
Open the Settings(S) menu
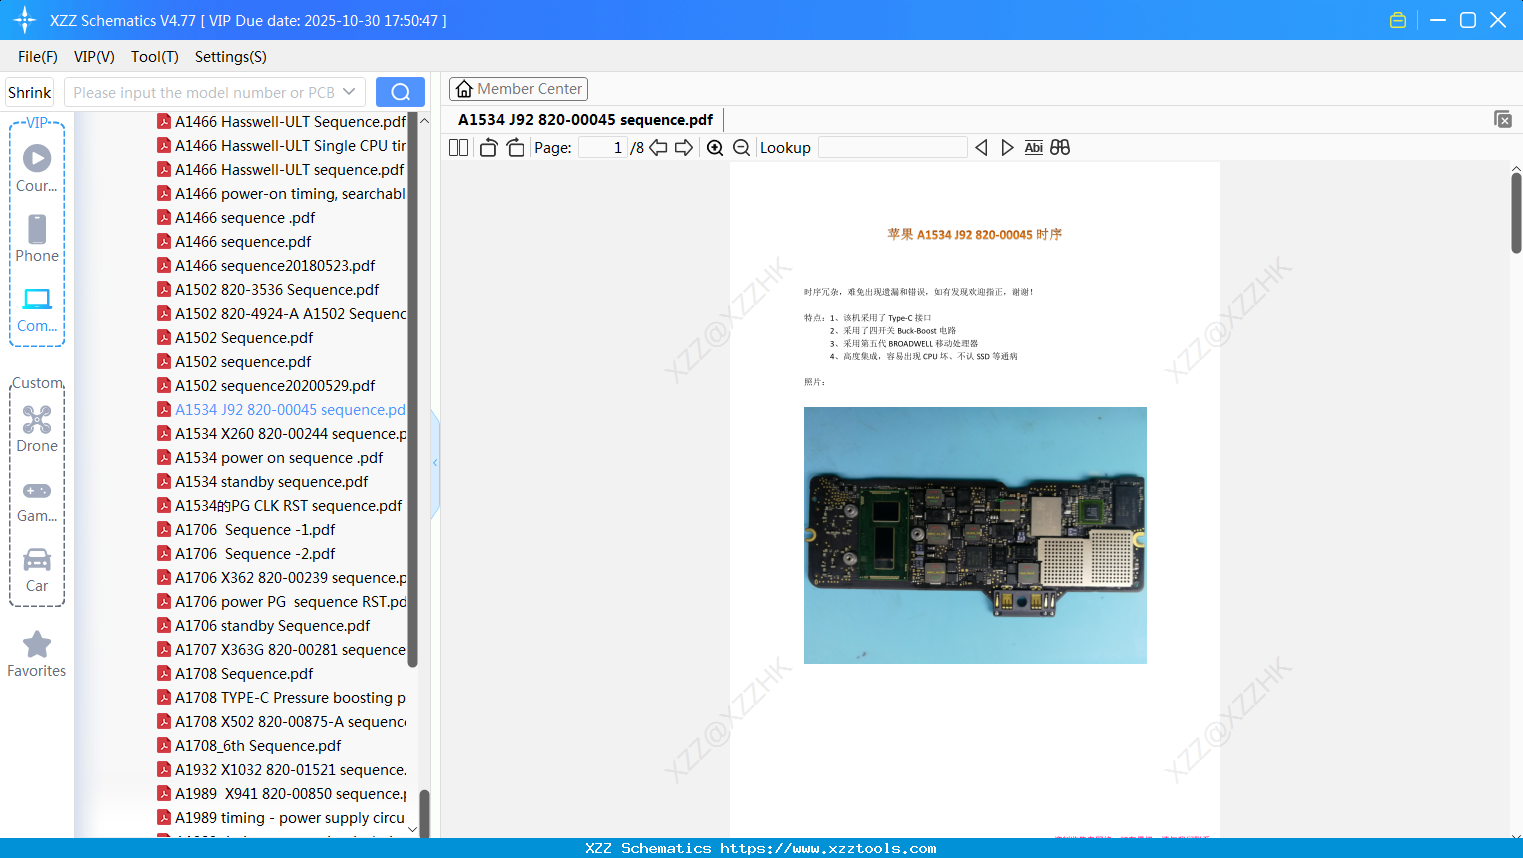pos(231,57)
